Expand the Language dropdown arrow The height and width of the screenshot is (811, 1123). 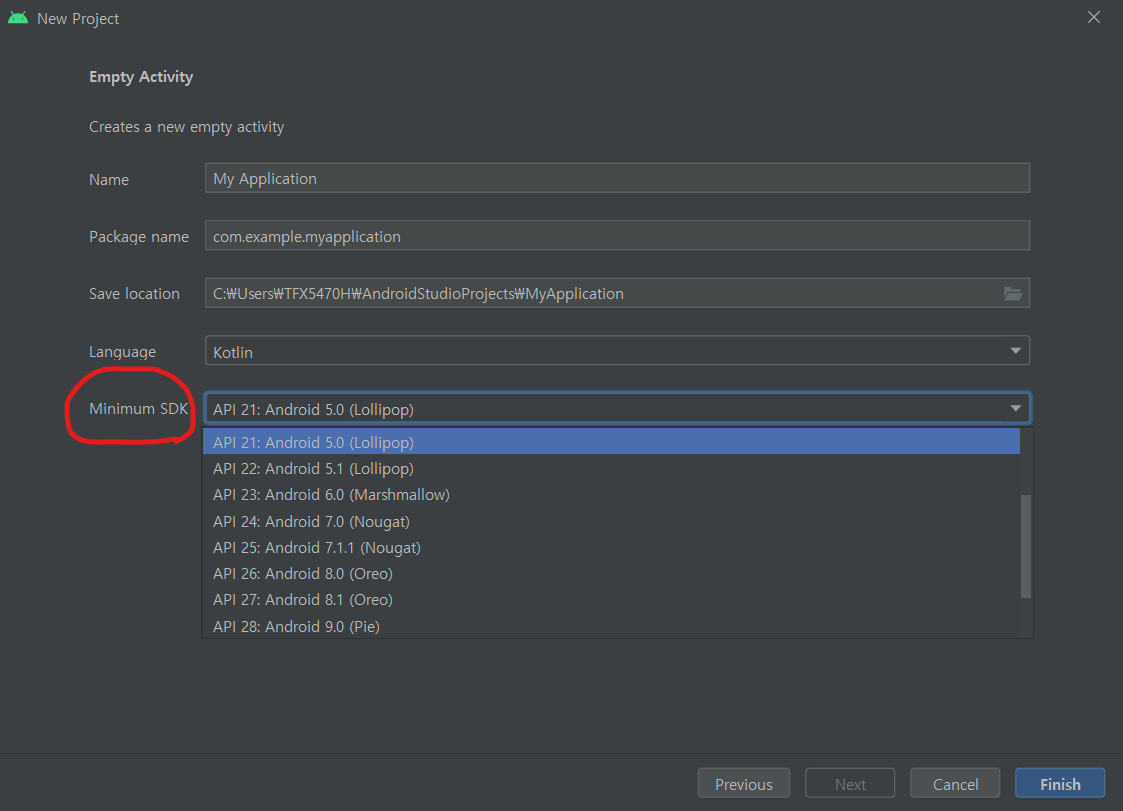click(x=1015, y=351)
